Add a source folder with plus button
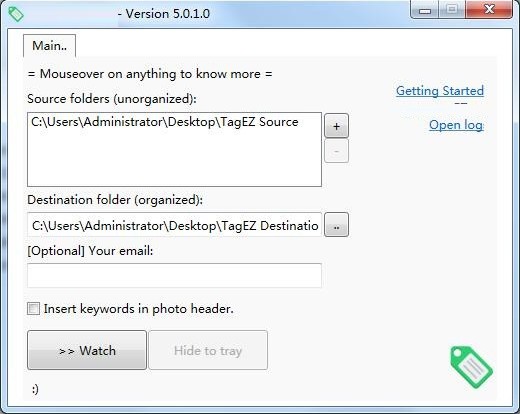This screenshot has width=520, height=414. point(336,126)
